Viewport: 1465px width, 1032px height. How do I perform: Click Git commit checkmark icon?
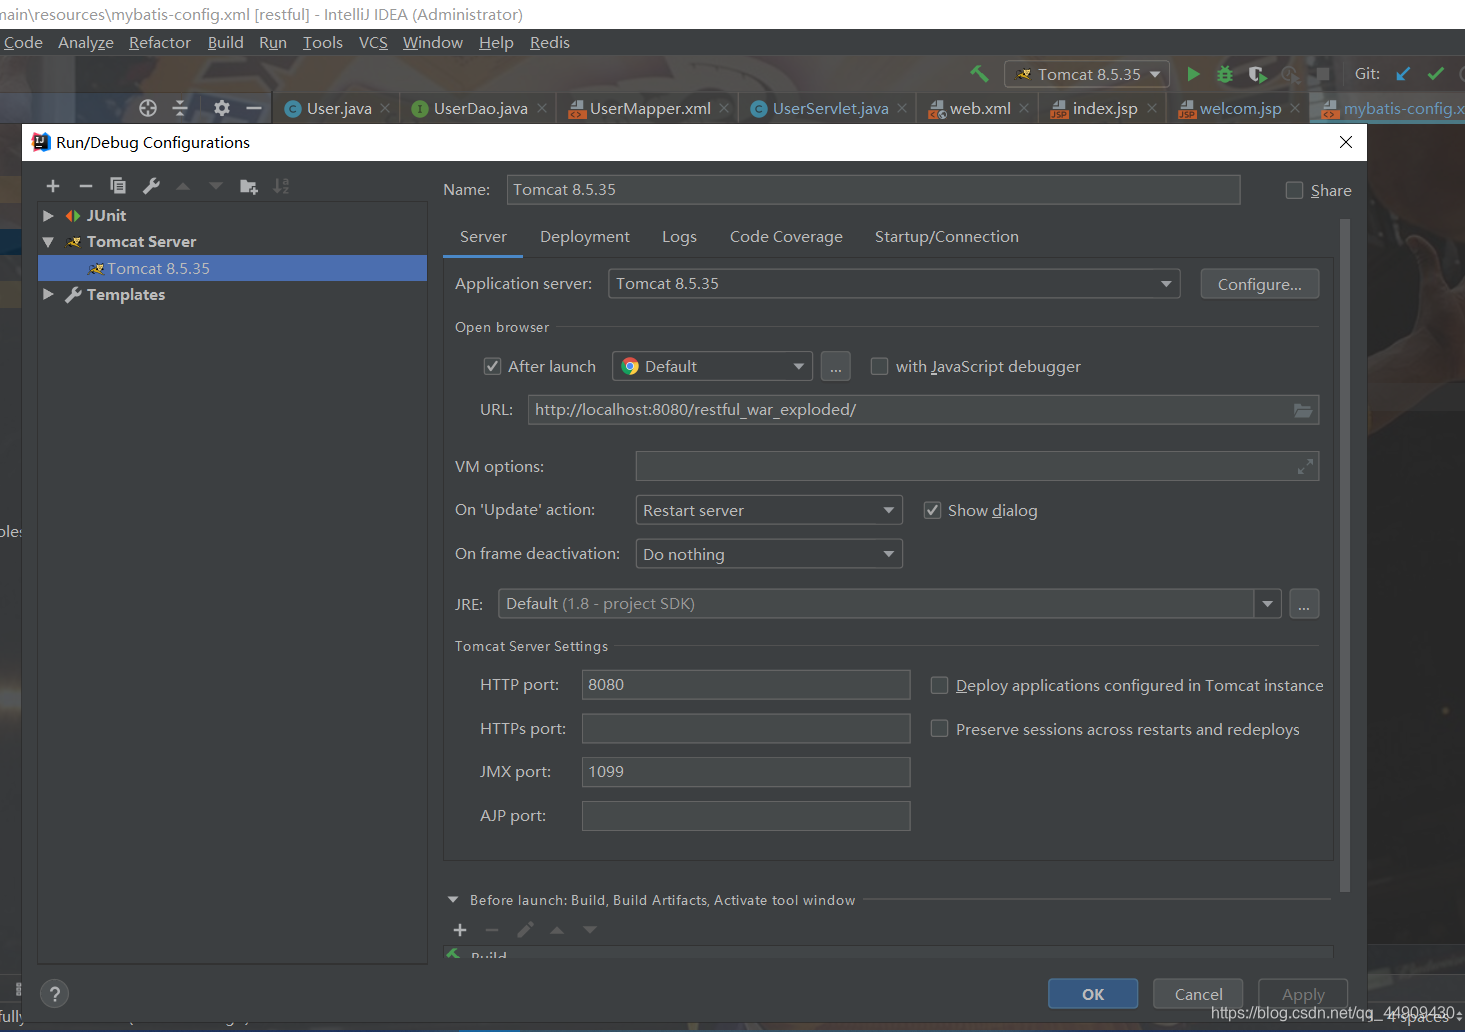click(x=1436, y=74)
